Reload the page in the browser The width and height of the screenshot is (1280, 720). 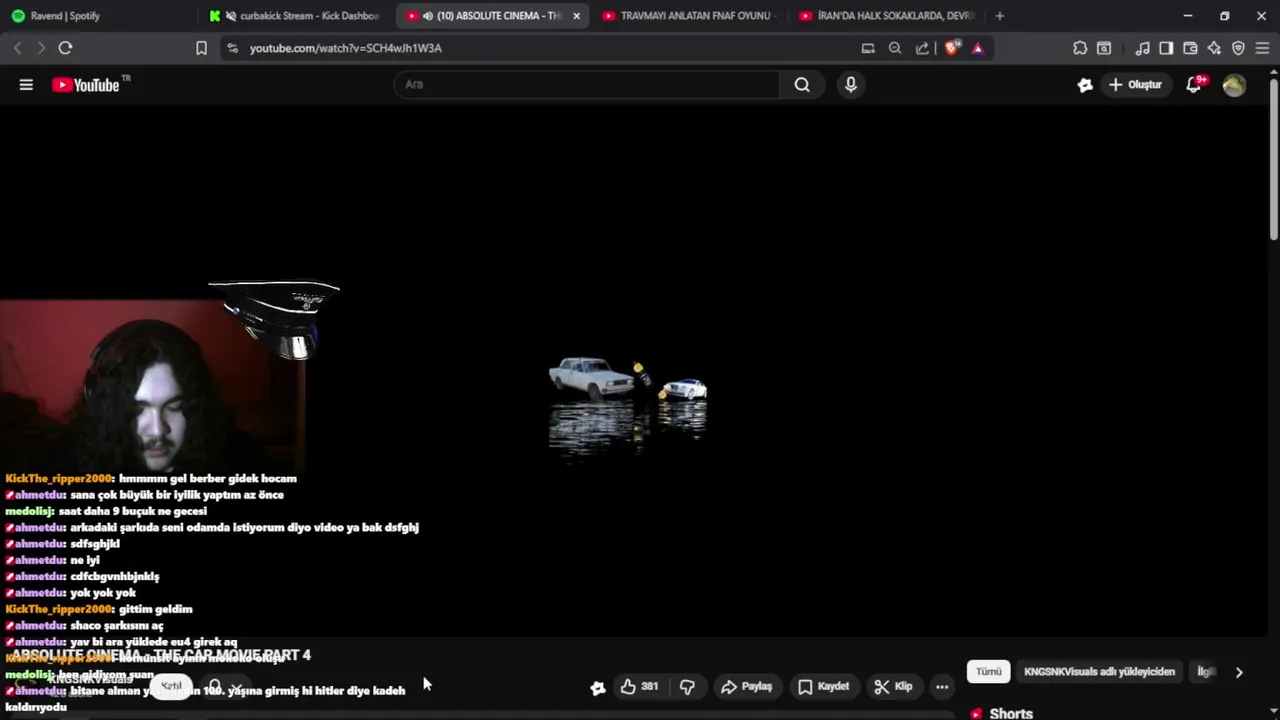[x=65, y=48]
